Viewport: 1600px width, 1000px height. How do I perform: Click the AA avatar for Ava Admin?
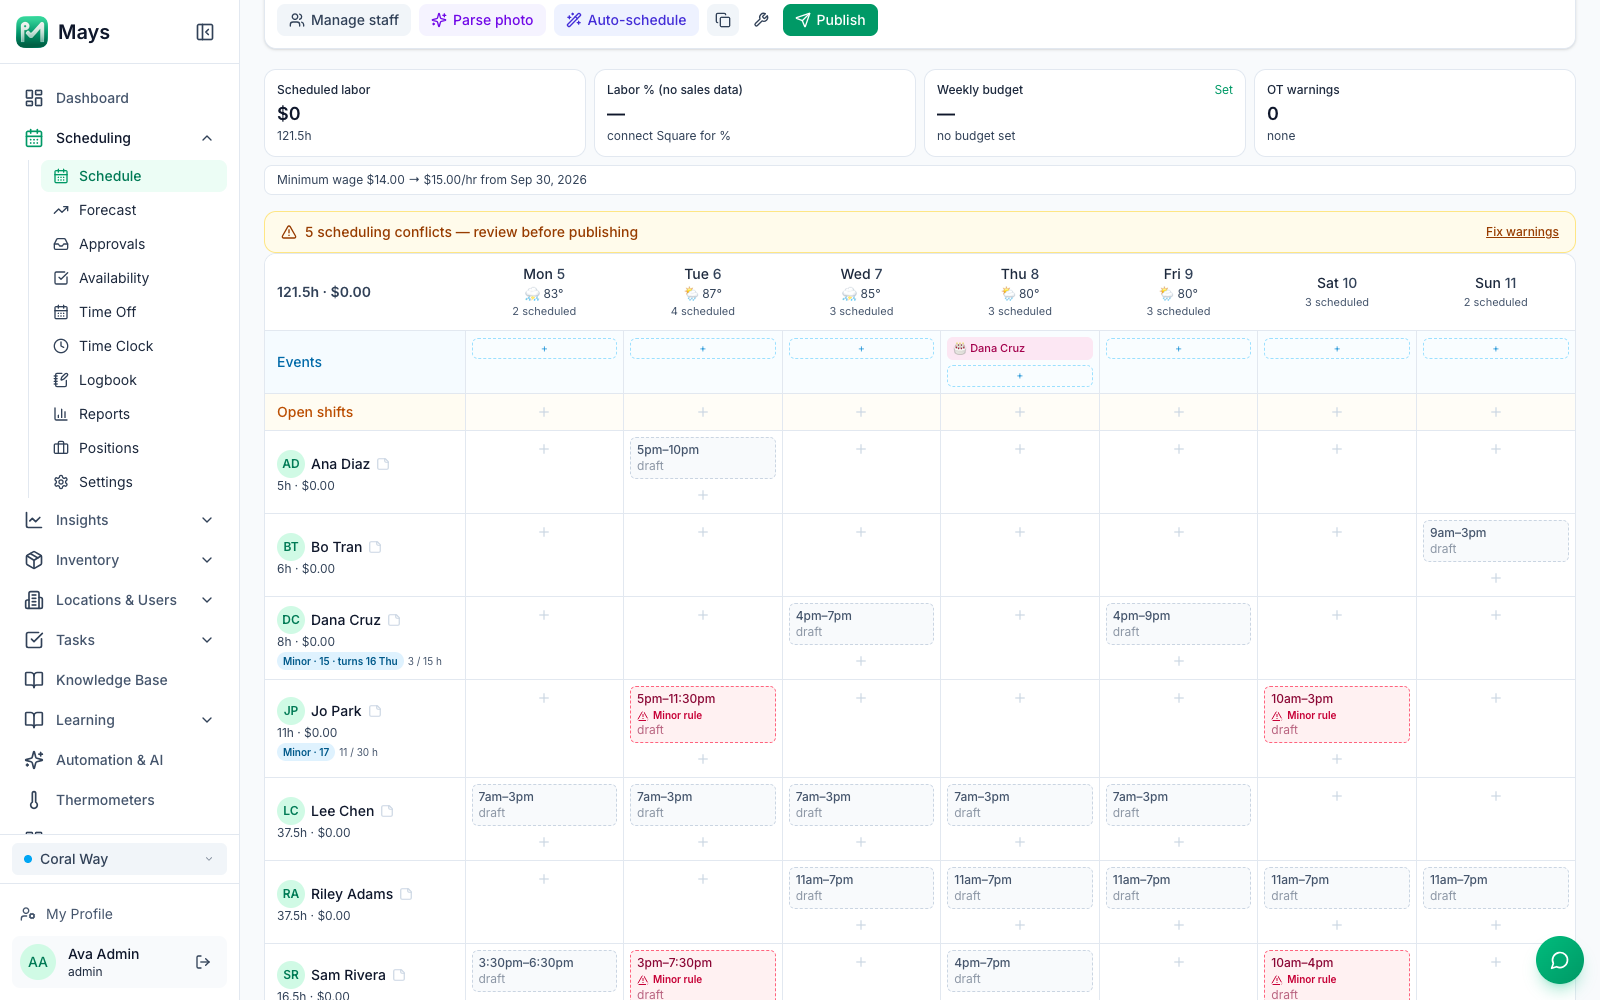click(38, 962)
